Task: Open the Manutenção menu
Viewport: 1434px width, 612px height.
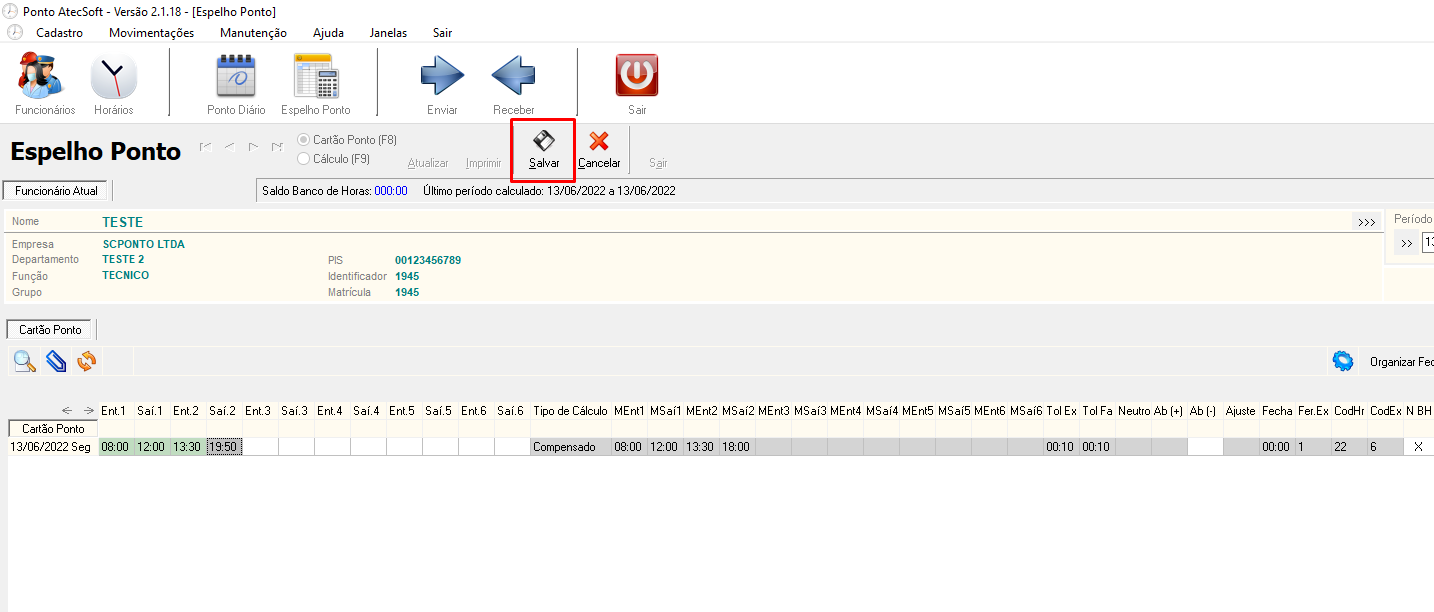Action: click(x=253, y=32)
